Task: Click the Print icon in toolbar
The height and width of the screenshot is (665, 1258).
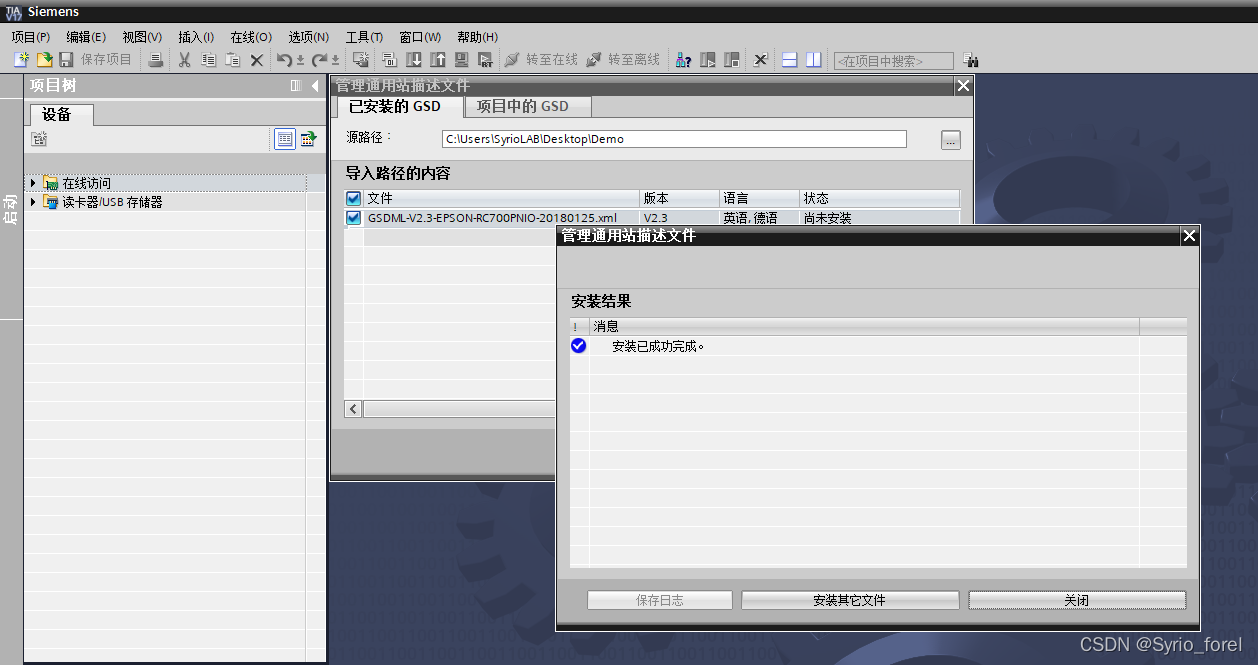Action: click(156, 60)
